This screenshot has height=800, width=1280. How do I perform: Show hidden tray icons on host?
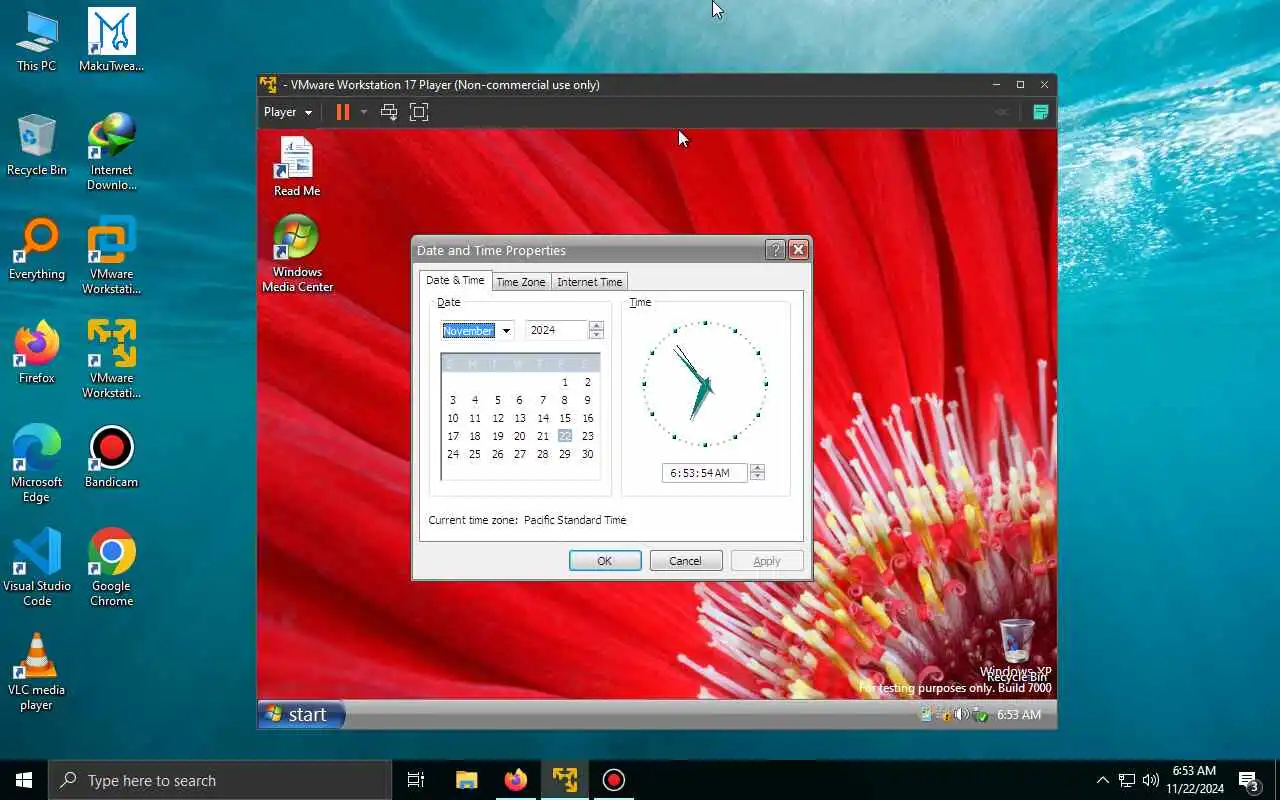(x=1103, y=780)
